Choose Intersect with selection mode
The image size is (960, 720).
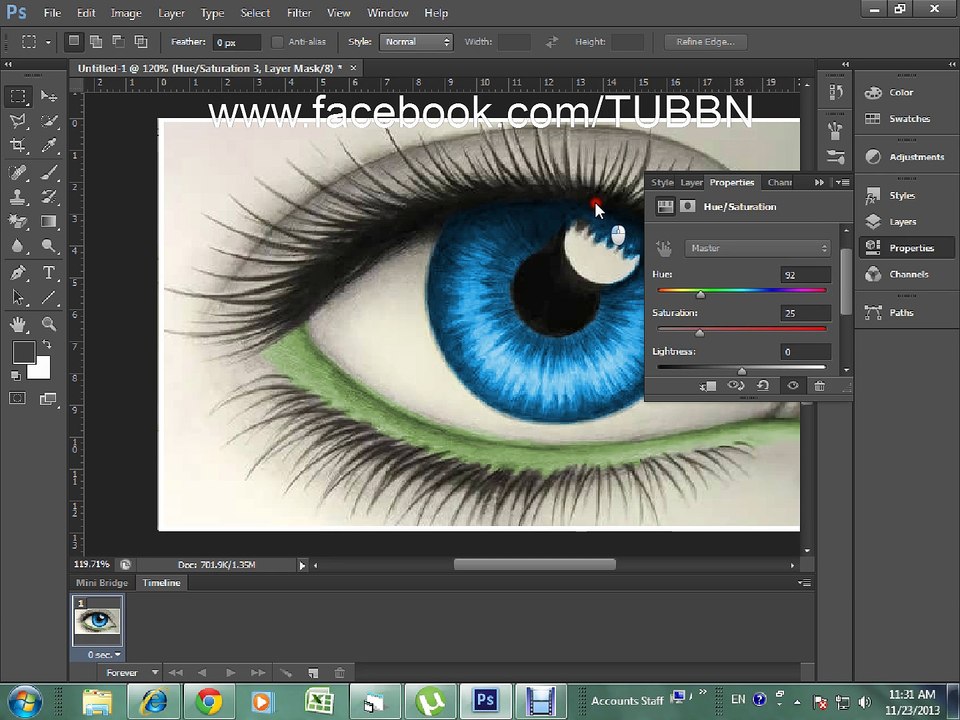tap(141, 41)
